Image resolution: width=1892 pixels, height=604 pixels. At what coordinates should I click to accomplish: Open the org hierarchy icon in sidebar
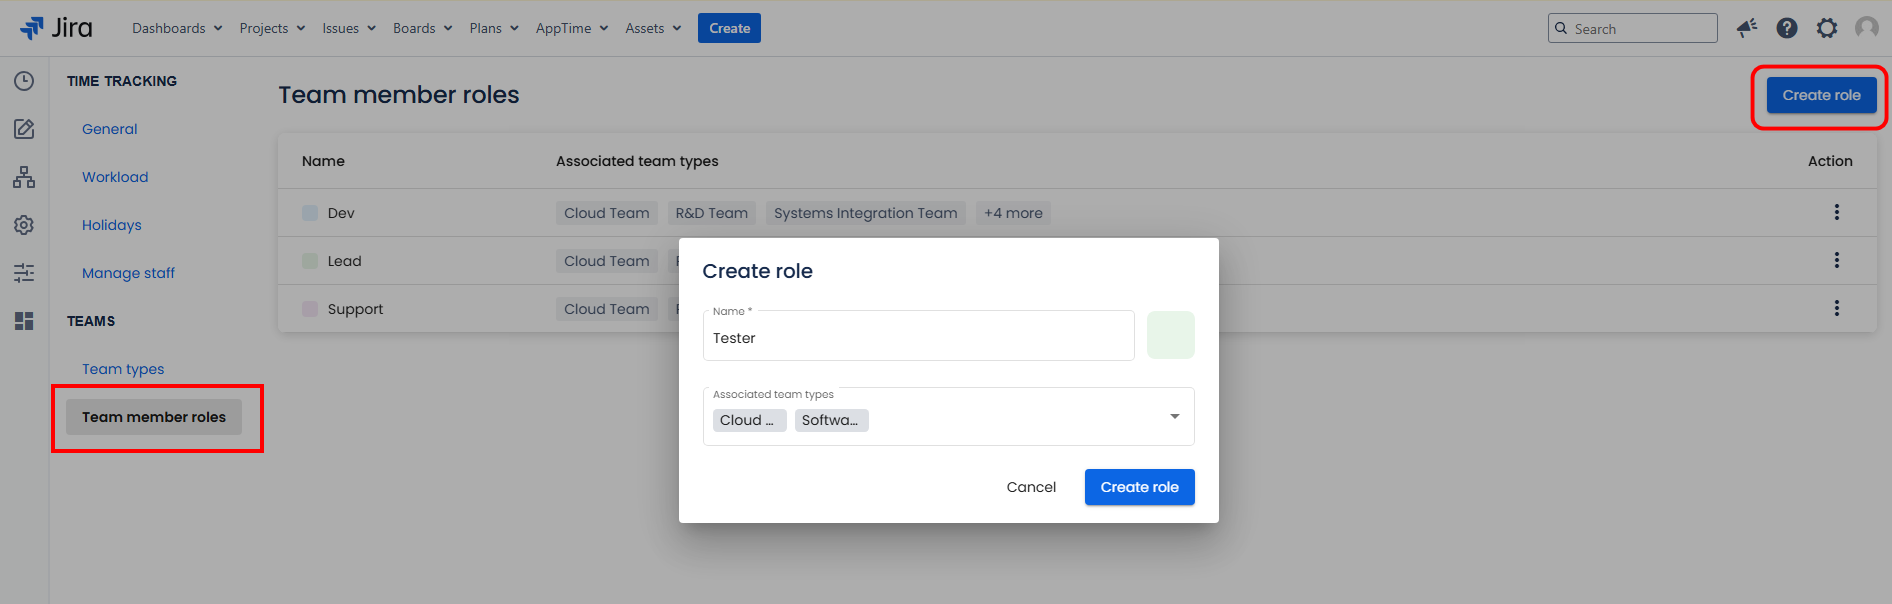click(x=24, y=177)
